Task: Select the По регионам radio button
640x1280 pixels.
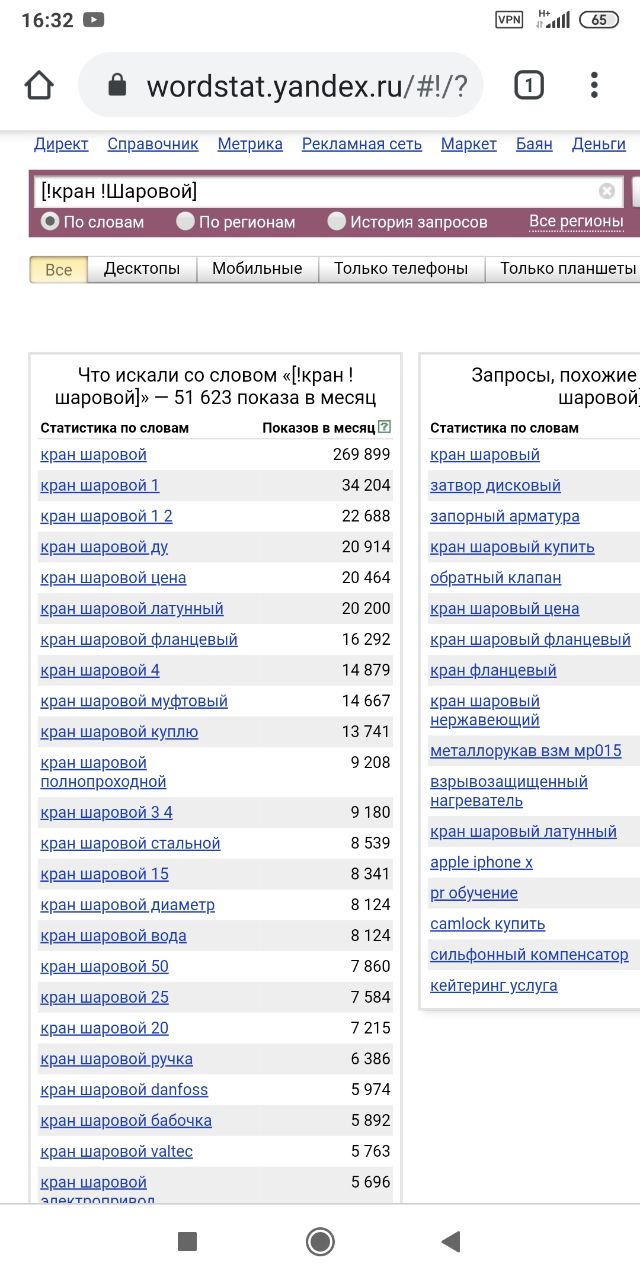Action: [185, 221]
